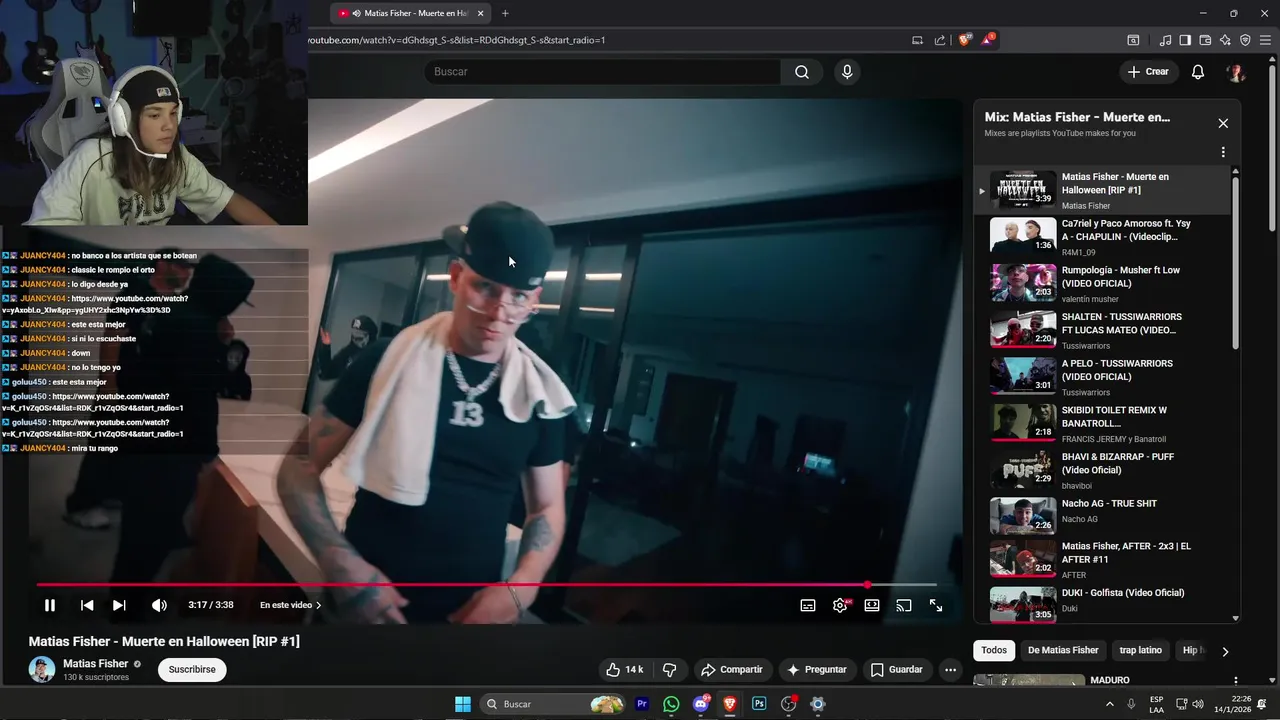Screen dimensions: 1280x720
Task: Play 'CHAPULIN' by Ca7riel y Paco Amoroso
Action: (1102, 237)
